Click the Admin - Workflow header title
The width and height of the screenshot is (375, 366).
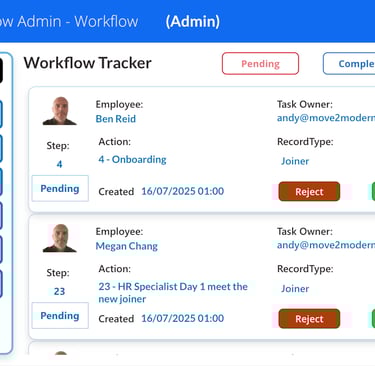pyautogui.click(x=69, y=21)
